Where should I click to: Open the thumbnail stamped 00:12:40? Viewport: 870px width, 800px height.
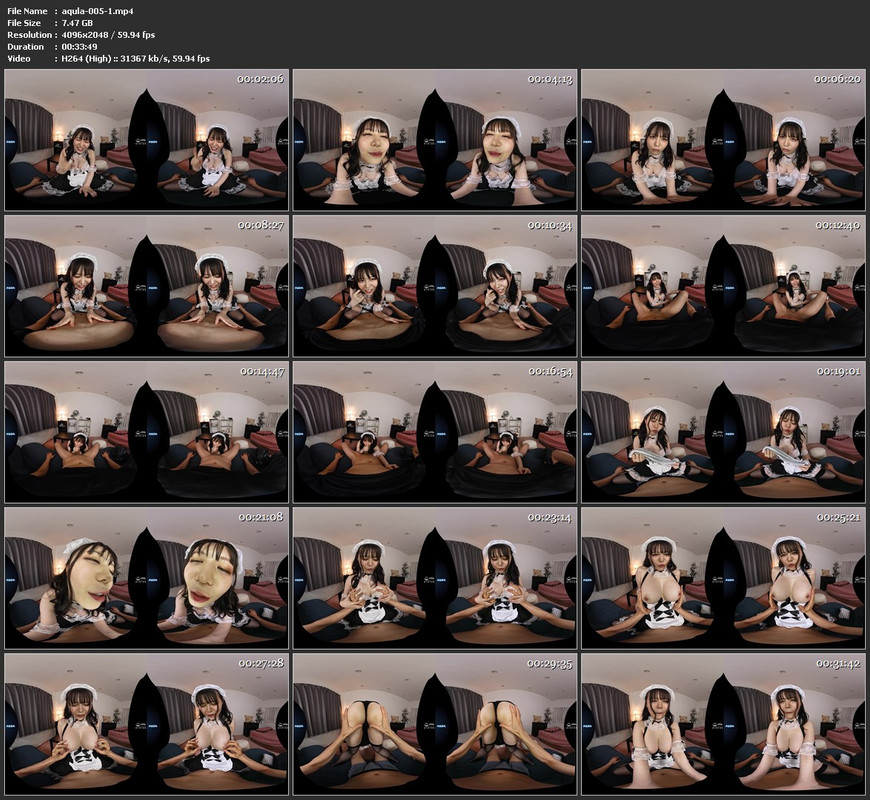pyautogui.click(x=724, y=286)
